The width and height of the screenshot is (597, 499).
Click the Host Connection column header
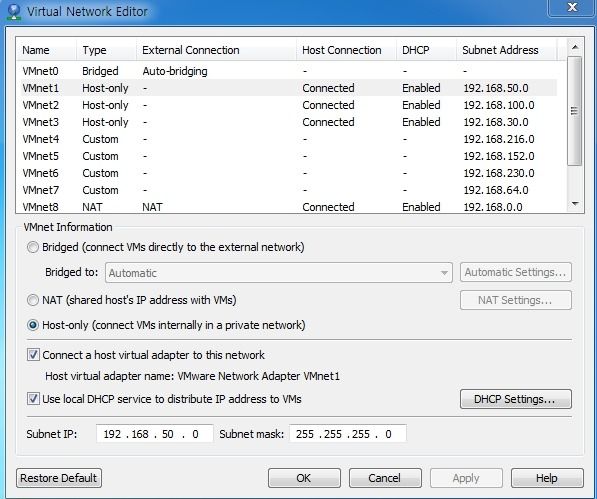[x=346, y=50]
